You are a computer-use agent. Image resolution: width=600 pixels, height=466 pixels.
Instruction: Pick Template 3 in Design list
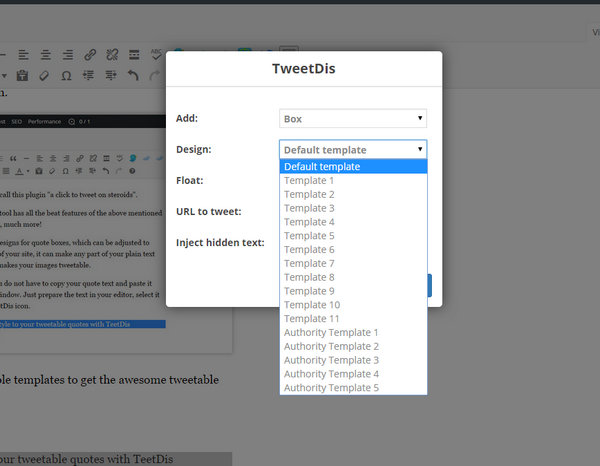pyautogui.click(x=353, y=208)
